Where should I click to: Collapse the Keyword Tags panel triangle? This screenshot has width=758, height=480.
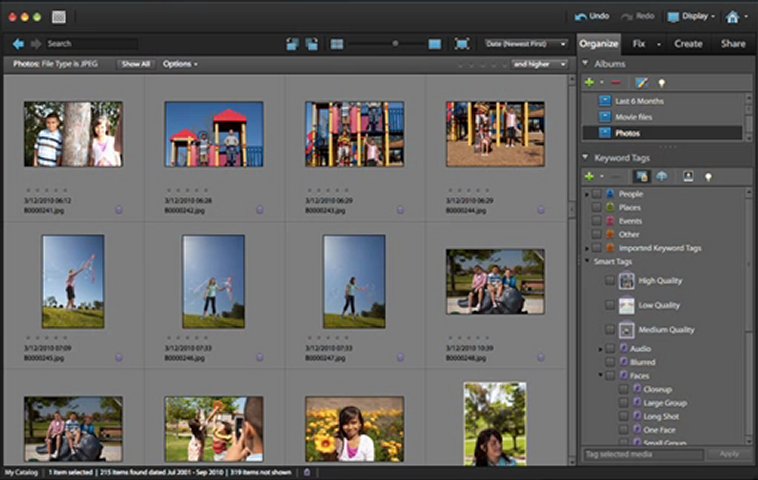tap(585, 157)
